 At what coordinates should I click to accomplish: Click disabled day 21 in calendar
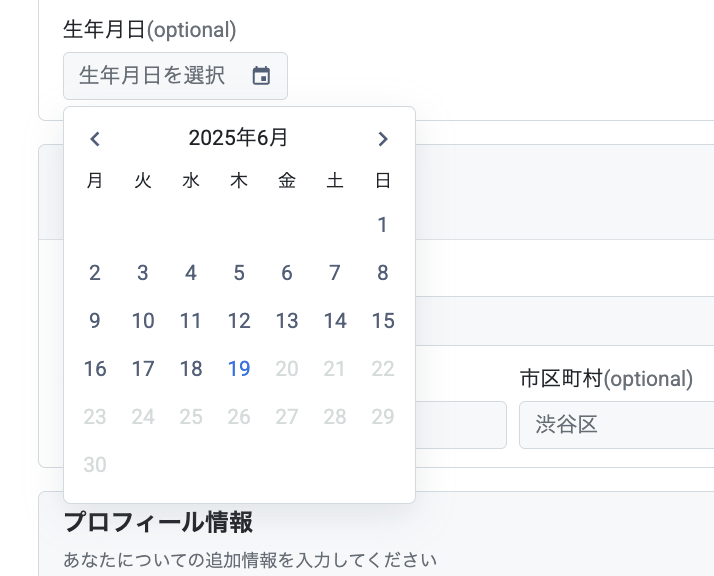click(x=335, y=368)
